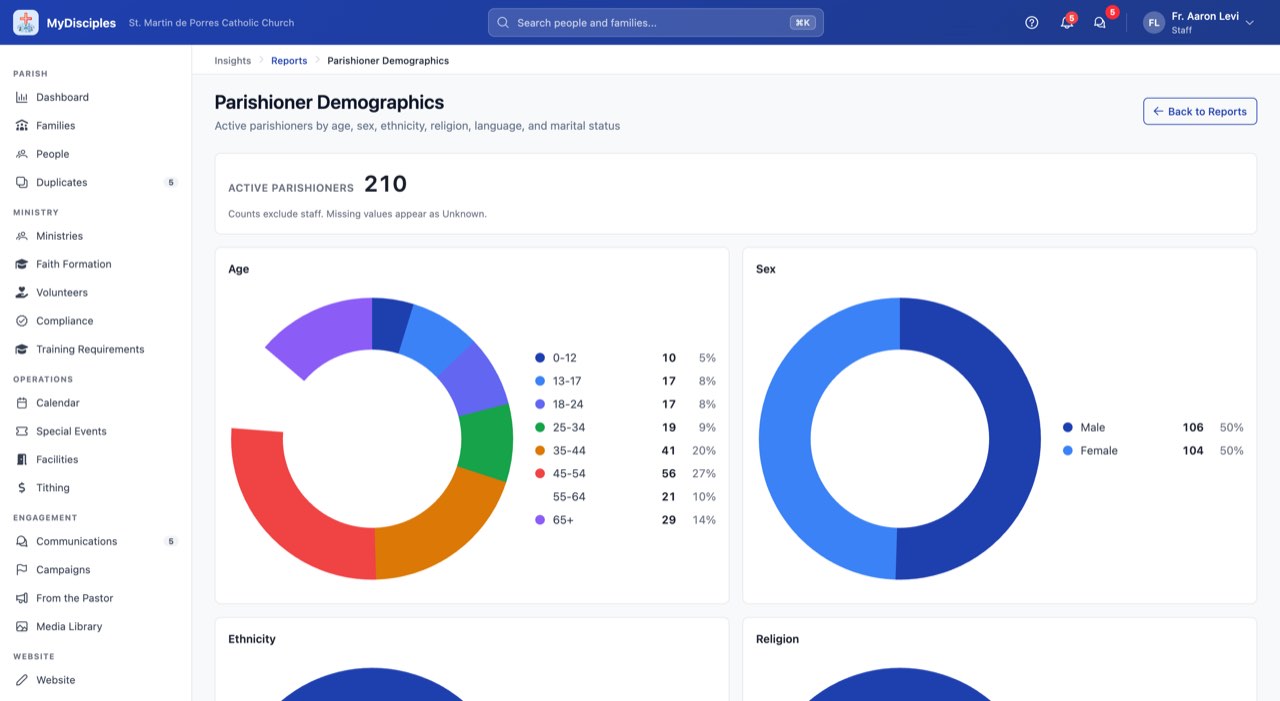Click the active parishioners count 210
The height and width of the screenshot is (701, 1280).
385,184
